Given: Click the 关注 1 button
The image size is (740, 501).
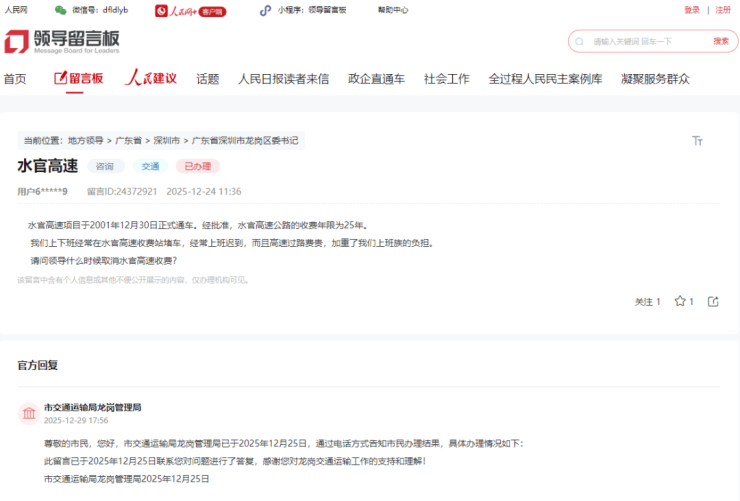Looking at the screenshot, I should tap(647, 302).
